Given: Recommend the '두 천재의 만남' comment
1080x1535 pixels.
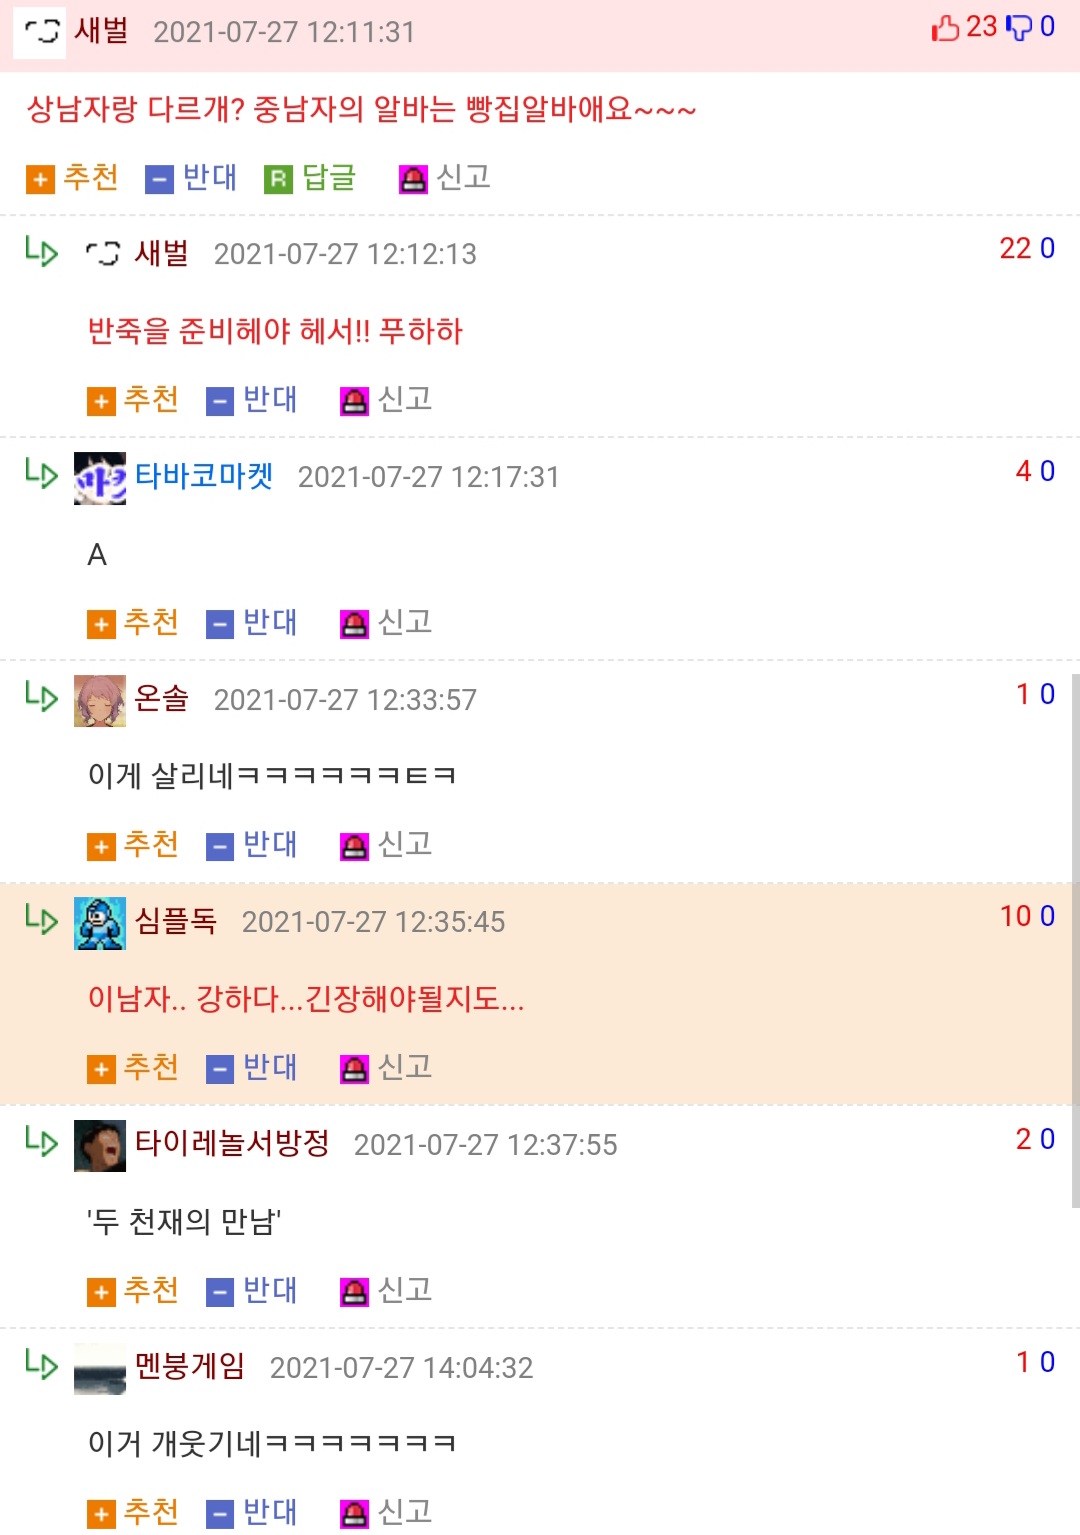Looking at the screenshot, I should pos(133,1291).
